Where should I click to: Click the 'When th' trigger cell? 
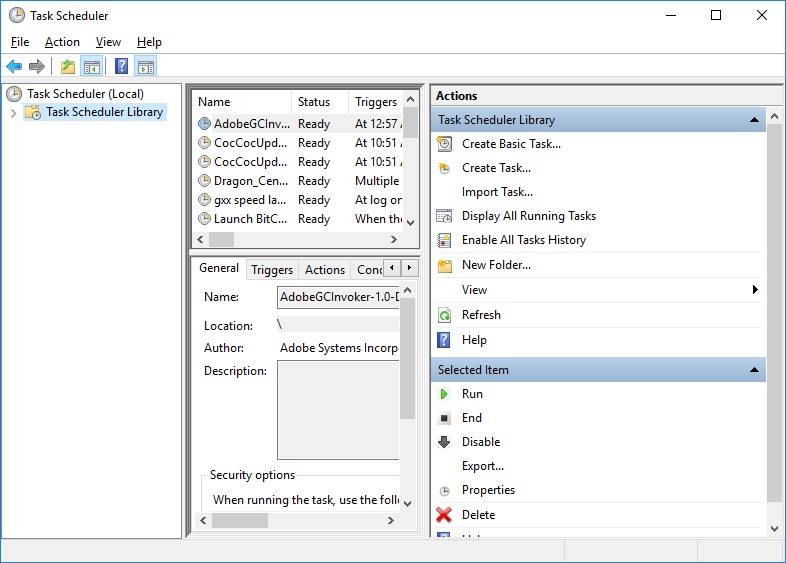(378, 219)
